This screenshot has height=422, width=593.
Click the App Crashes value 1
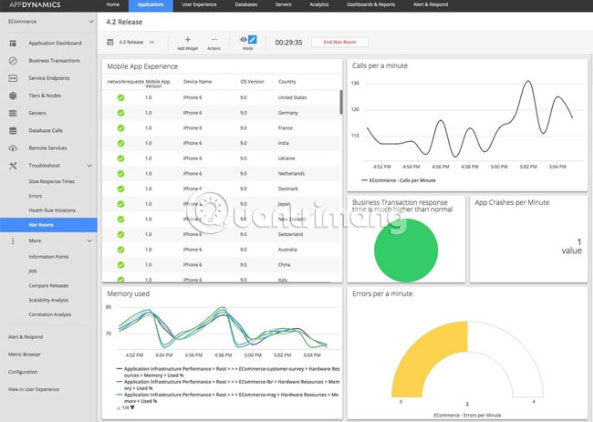[x=579, y=242]
